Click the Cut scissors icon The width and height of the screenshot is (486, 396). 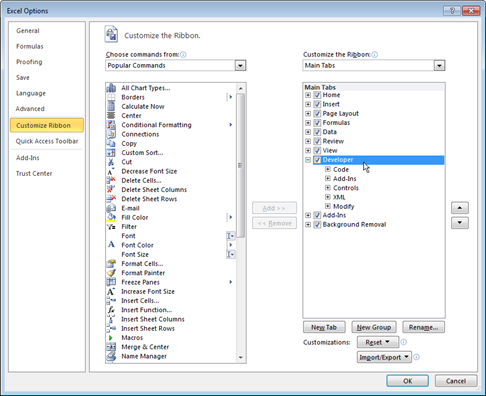tap(111, 162)
